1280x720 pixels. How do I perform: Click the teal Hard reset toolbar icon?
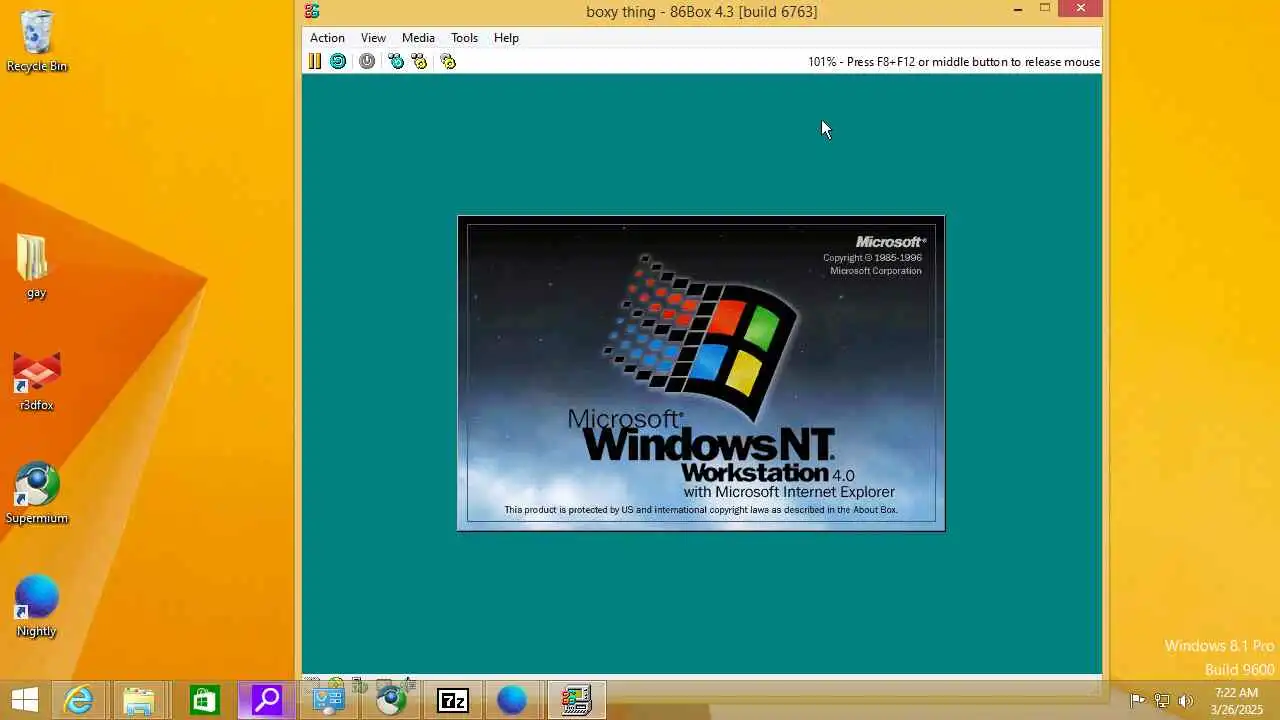tap(338, 61)
